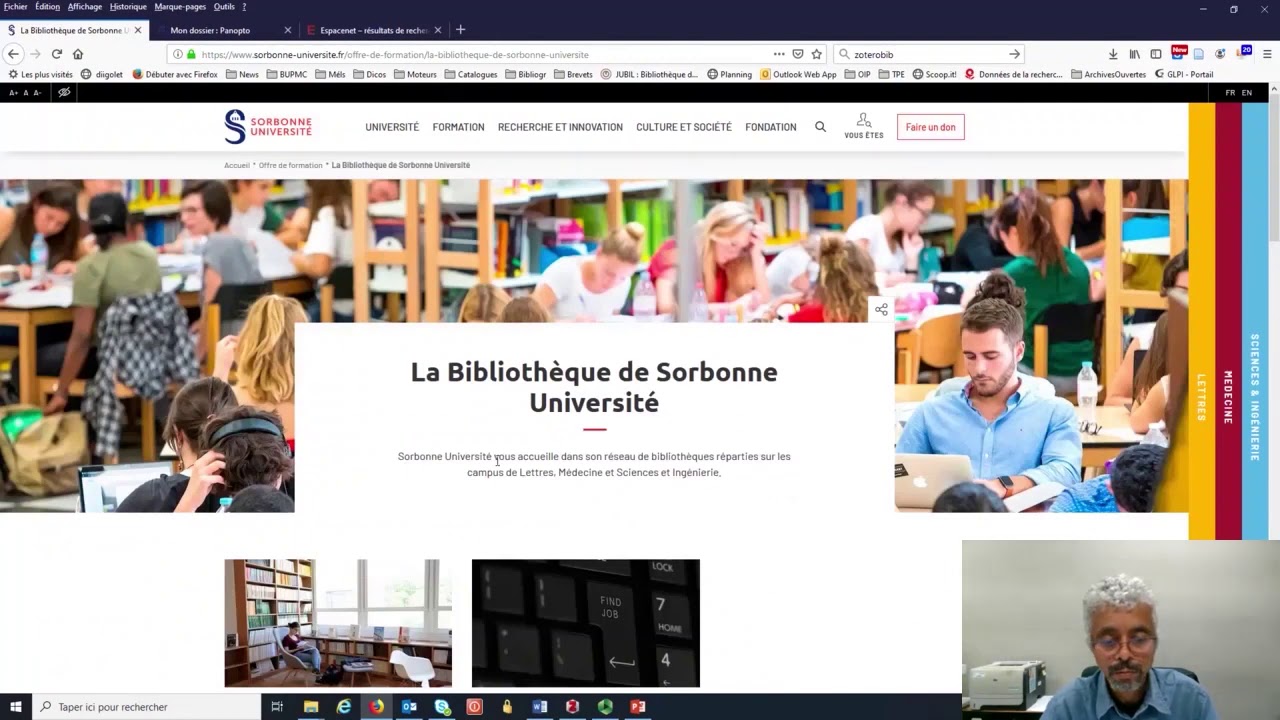
Task: Open the downloads arrow in toolbar
Action: [x=1113, y=54]
